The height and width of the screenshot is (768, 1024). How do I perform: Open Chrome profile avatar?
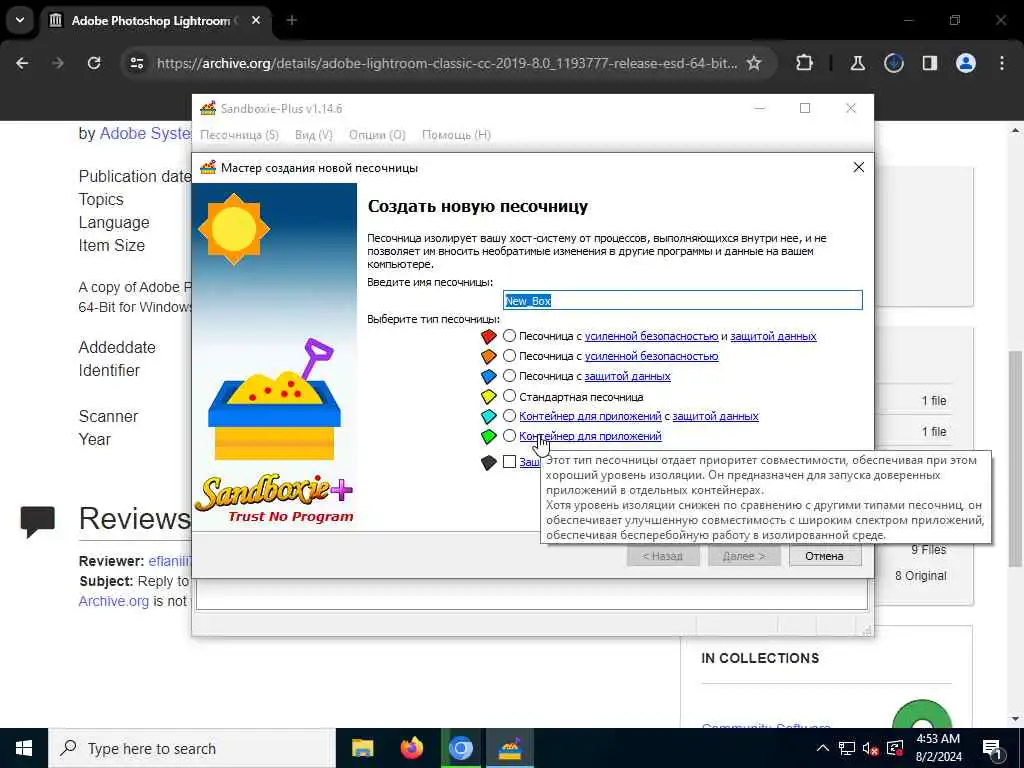coord(965,63)
